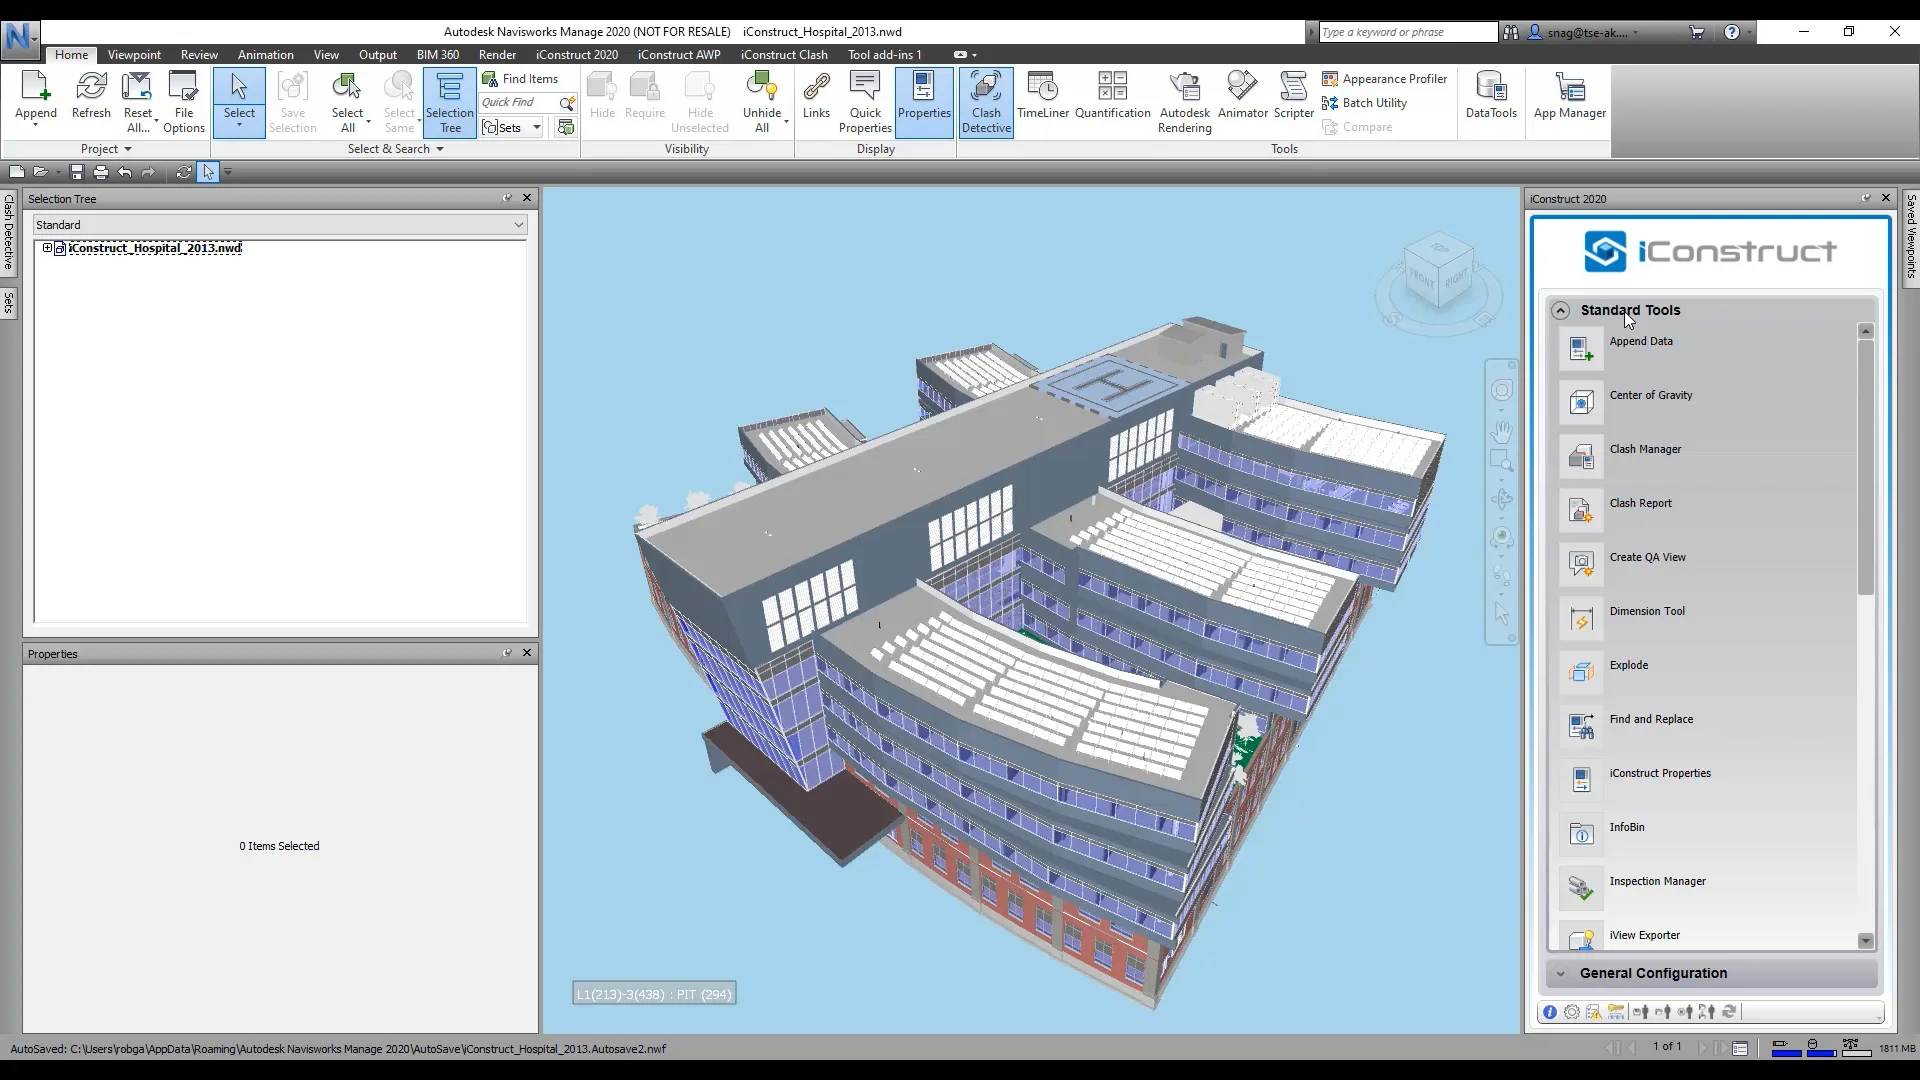Open the InfoBin tool
Image resolution: width=1920 pixels, height=1080 pixels.
(1626, 828)
